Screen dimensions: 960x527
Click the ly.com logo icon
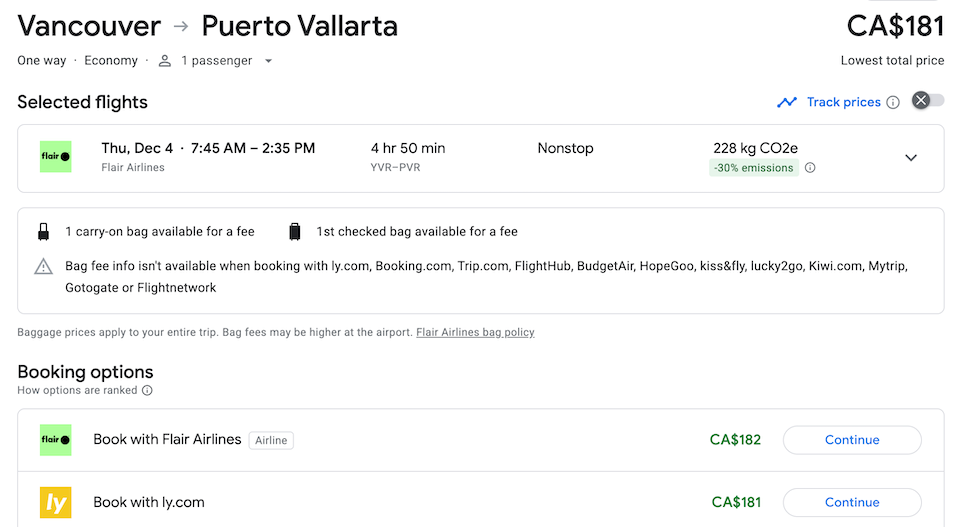click(56, 502)
